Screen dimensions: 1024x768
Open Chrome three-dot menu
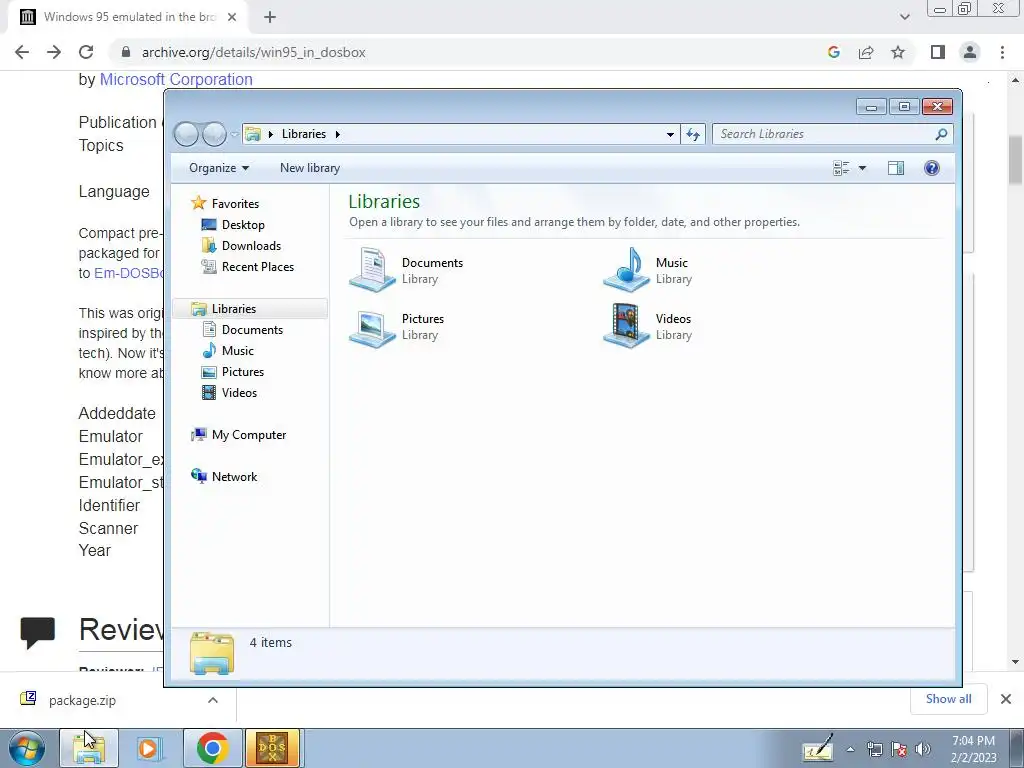(x=1002, y=52)
